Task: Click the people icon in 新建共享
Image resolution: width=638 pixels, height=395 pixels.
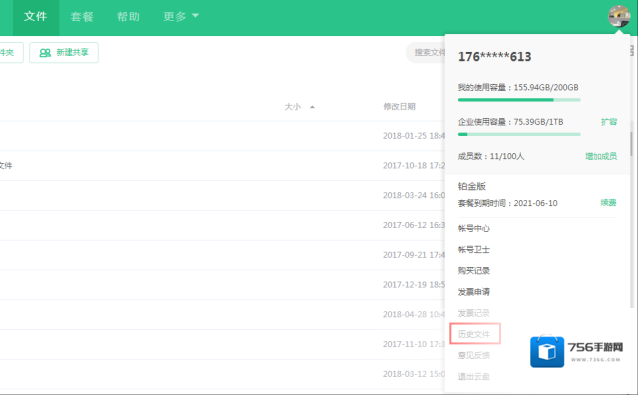Action: [45, 53]
